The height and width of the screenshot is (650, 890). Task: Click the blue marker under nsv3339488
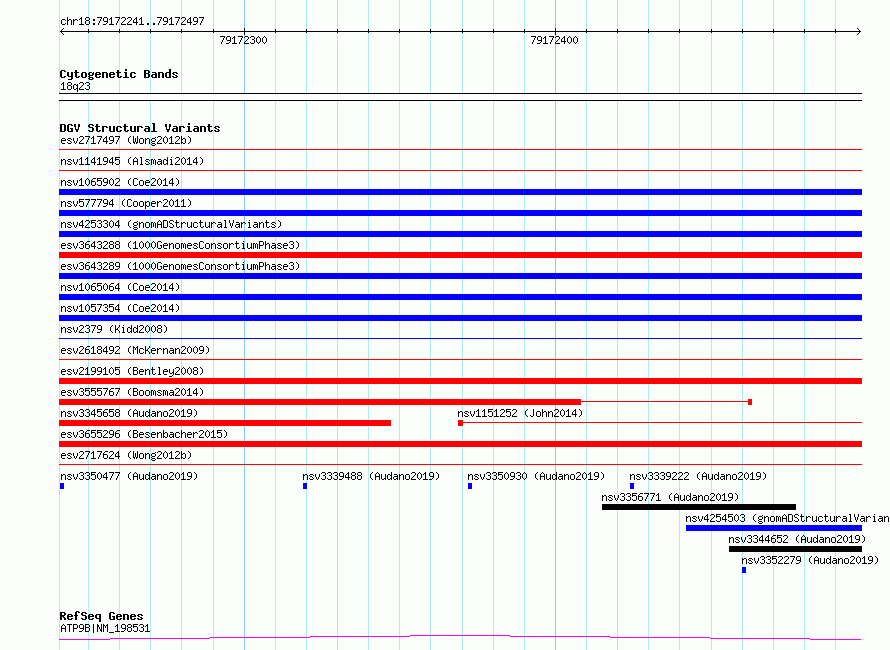point(305,486)
